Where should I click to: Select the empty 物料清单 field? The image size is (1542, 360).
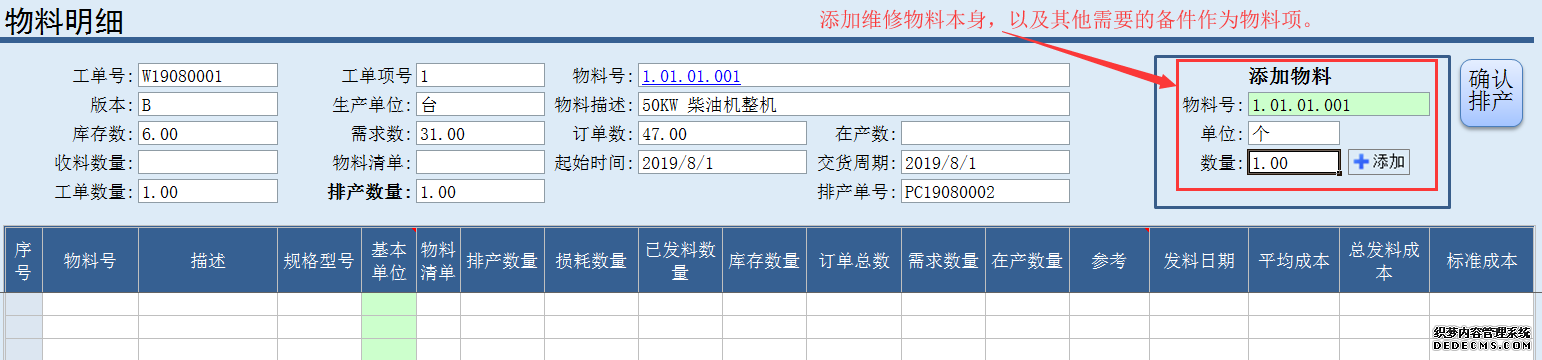[x=480, y=162]
